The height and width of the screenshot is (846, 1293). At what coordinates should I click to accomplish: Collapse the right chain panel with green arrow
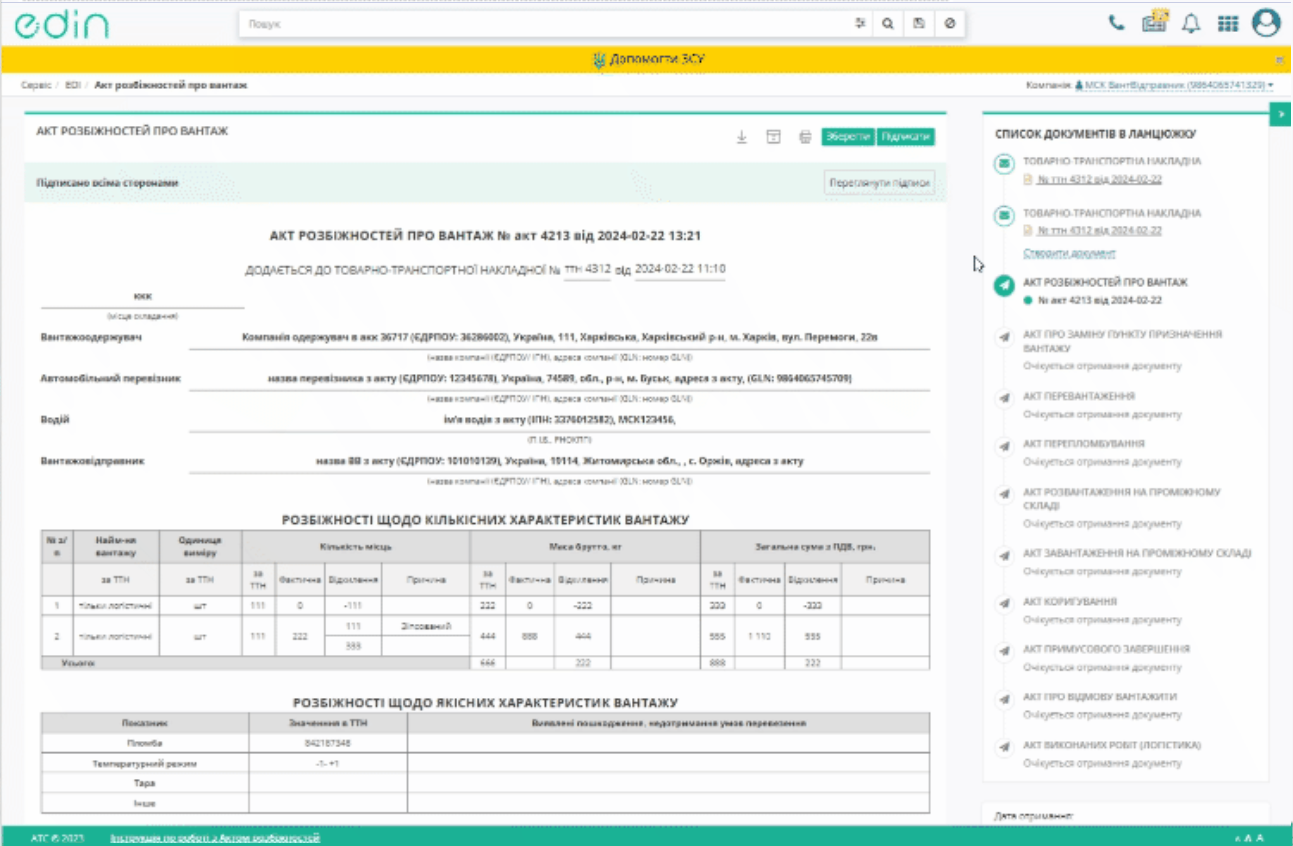(1281, 116)
